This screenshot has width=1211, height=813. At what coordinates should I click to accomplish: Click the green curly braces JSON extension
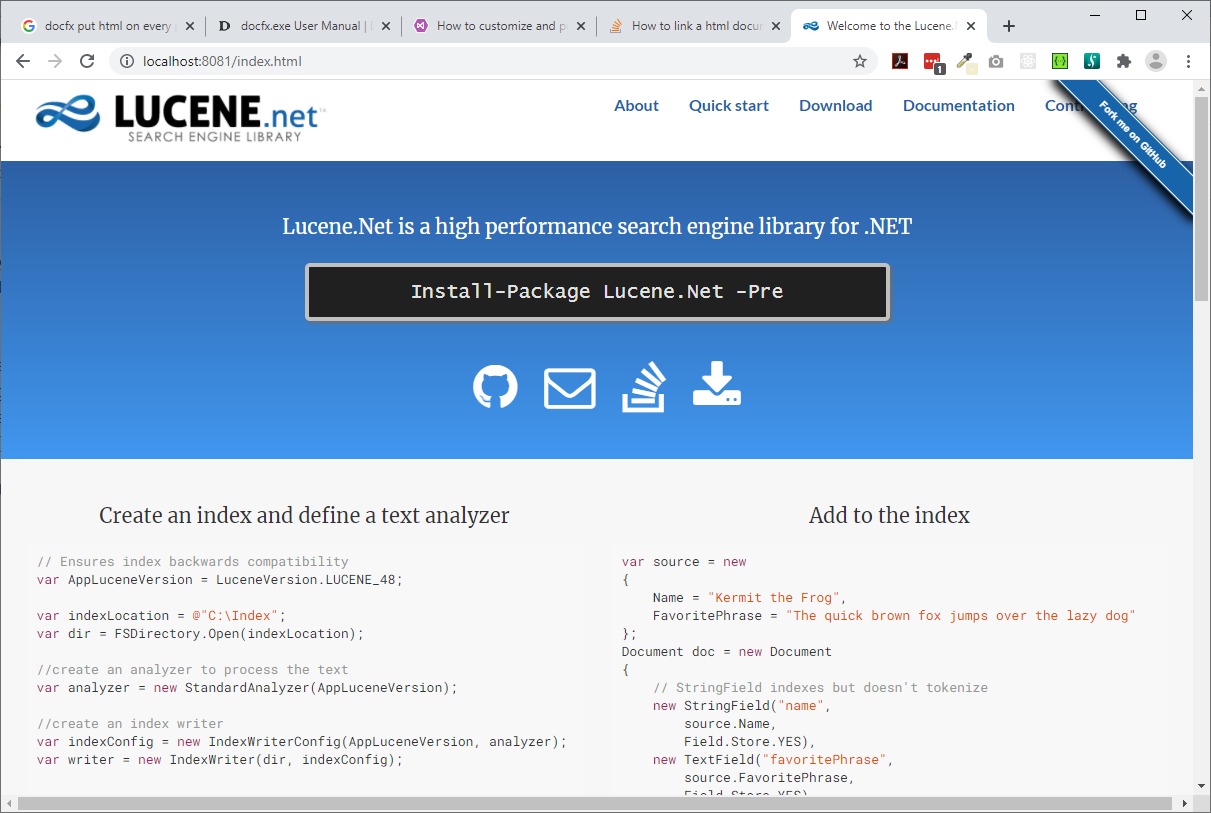pyautogui.click(x=1060, y=61)
